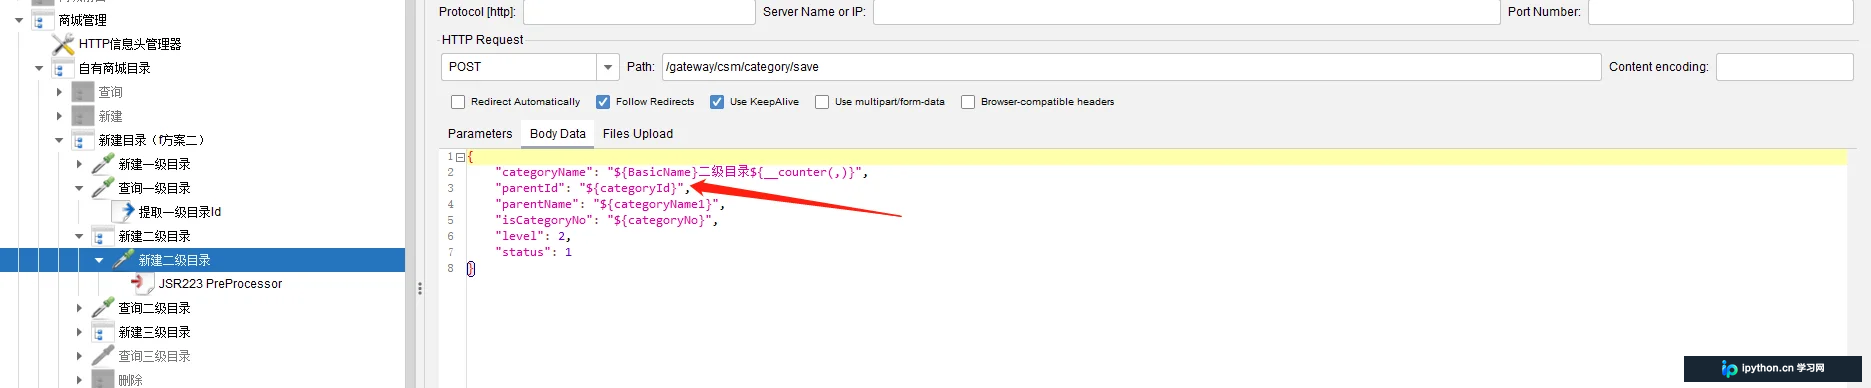Click the disabled 删除 controller icon

point(103,380)
